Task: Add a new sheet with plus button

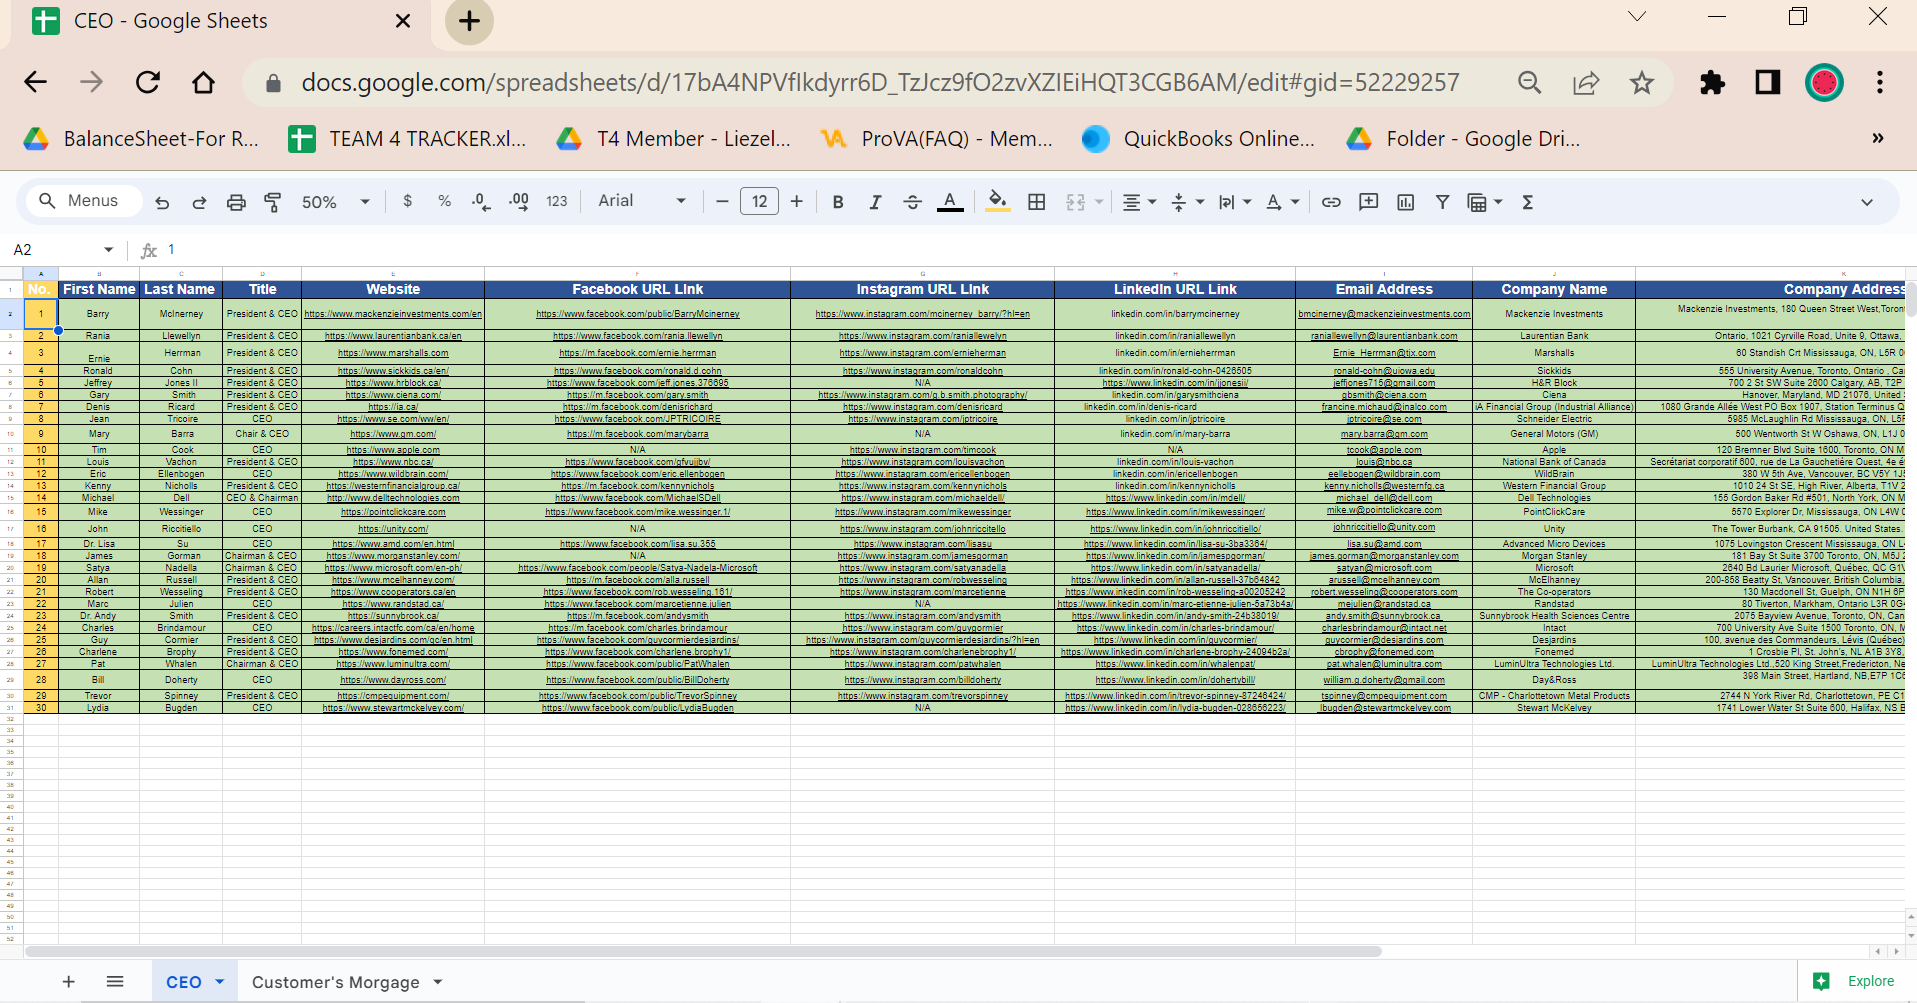Action: 68,982
